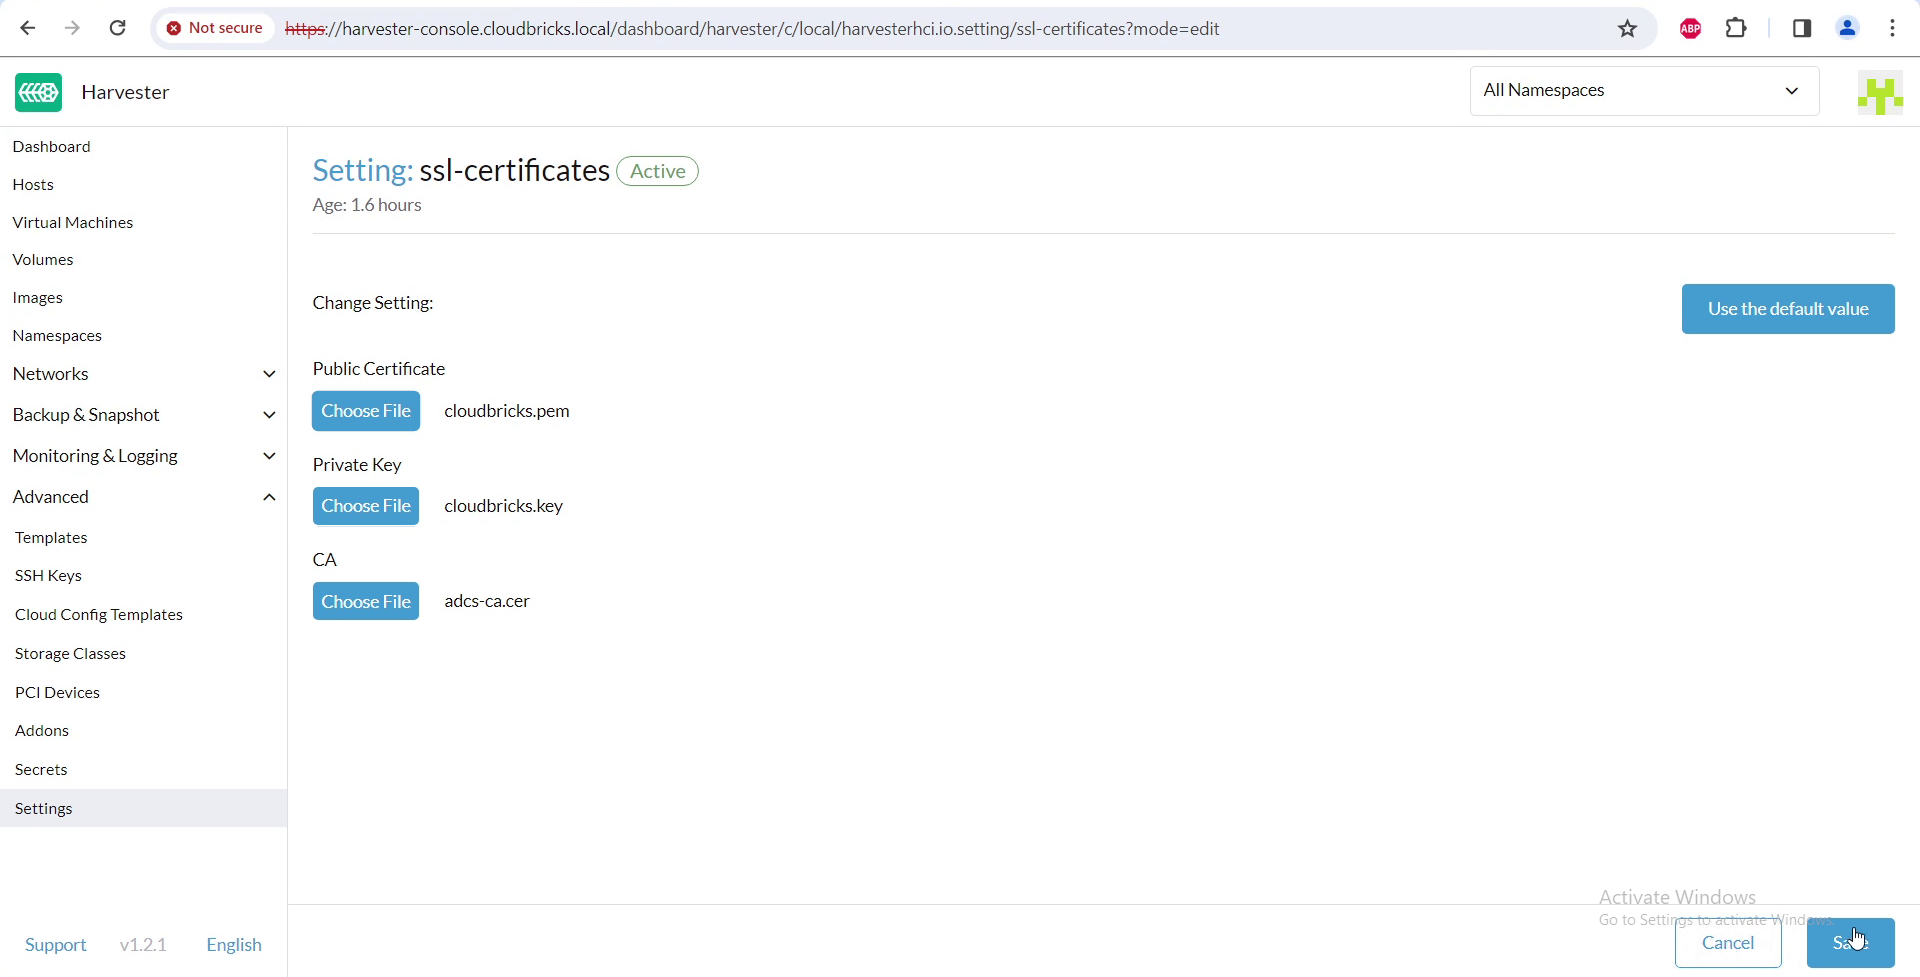
Task: Expand the Networks chevron
Action: [x=269, y=374]
